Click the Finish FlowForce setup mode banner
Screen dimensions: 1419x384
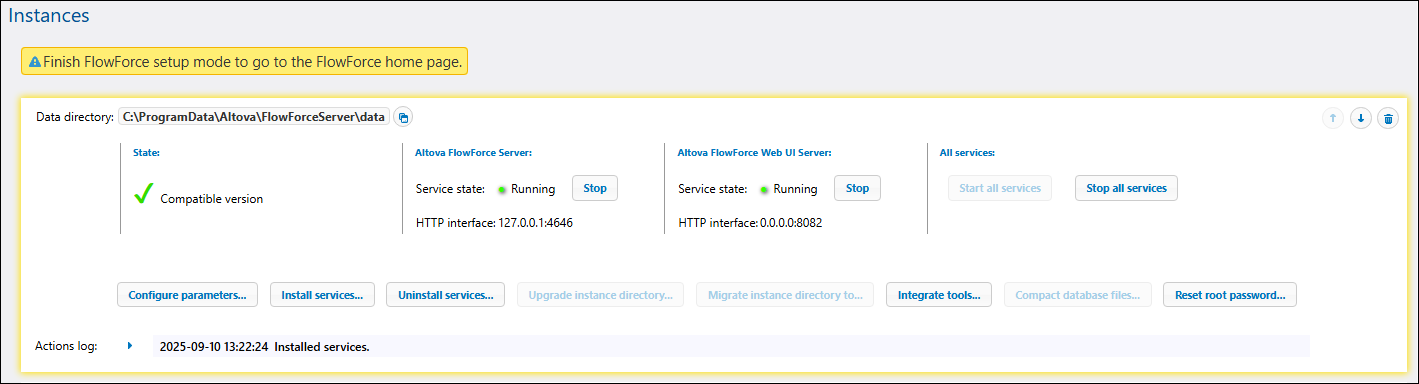click(245, 62)
